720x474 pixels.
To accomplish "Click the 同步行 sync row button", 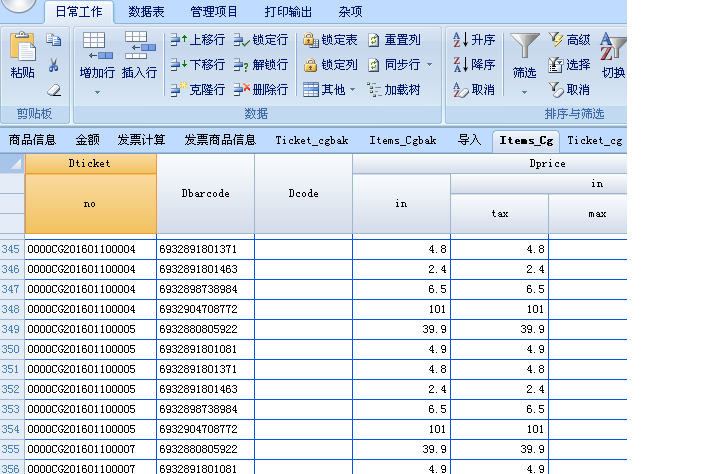I will click(394, 65).
